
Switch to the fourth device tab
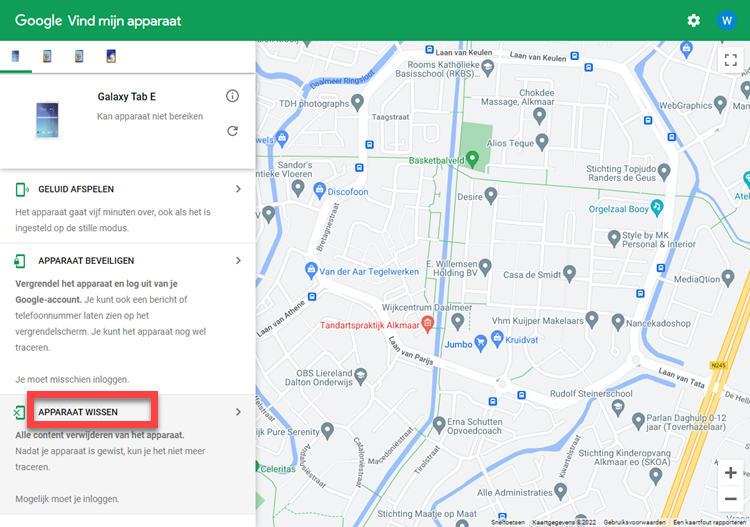tap(111, 56)
